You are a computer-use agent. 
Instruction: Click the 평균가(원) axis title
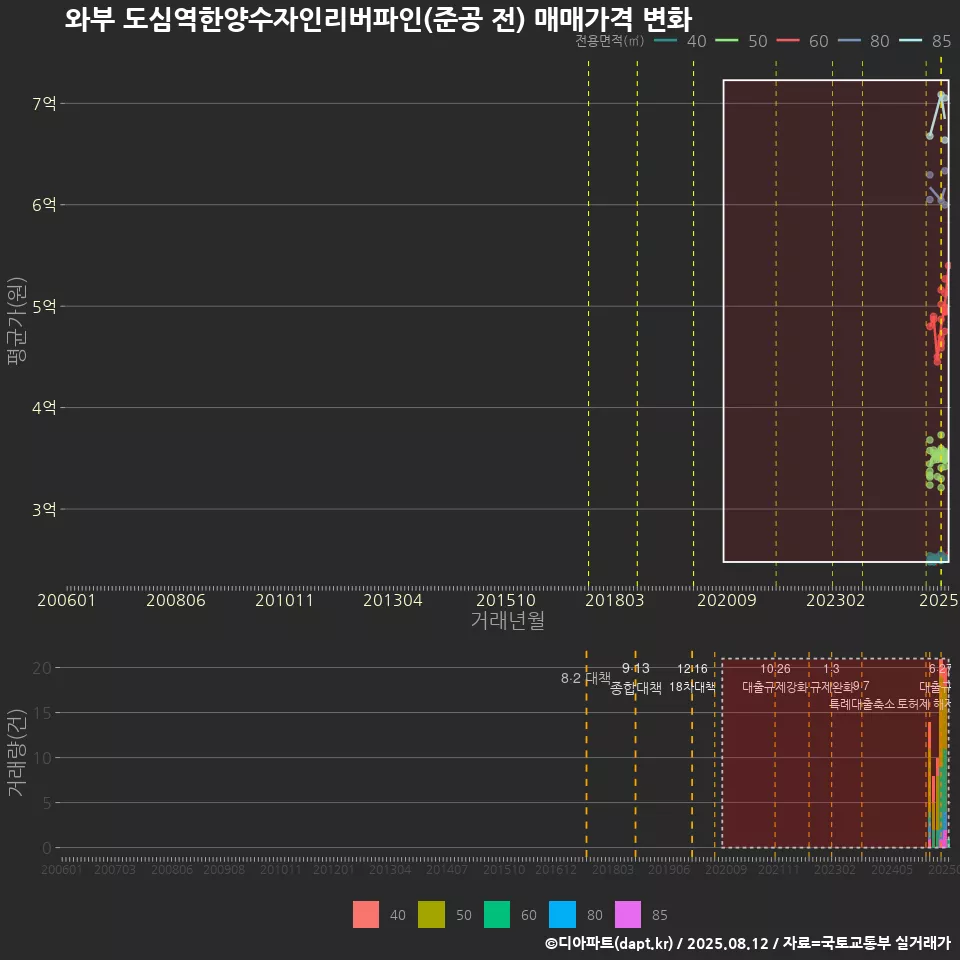[17, 321]
